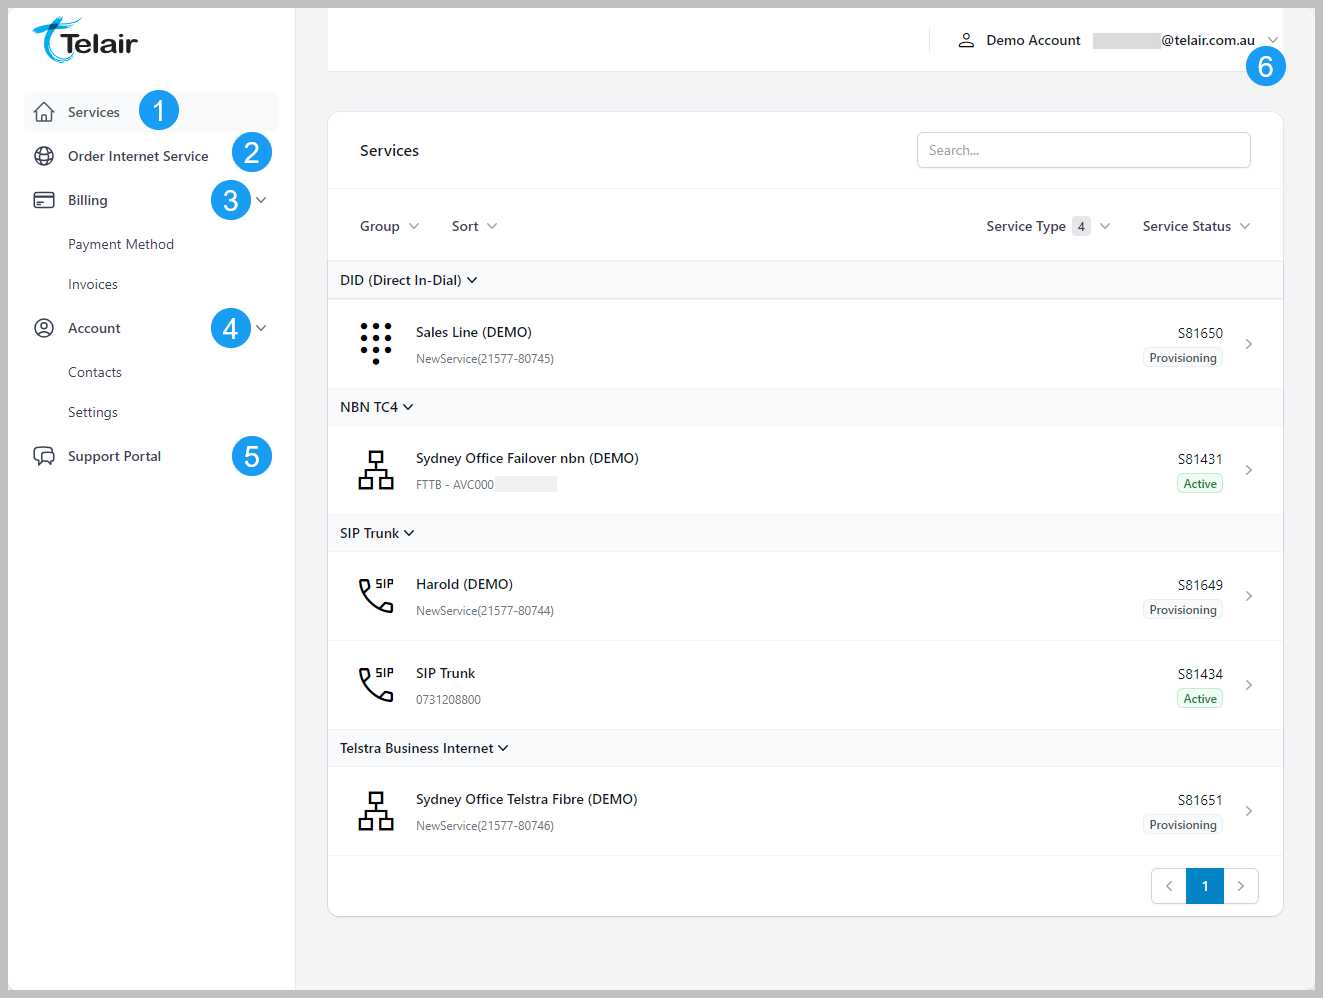Click the SIP phone icon for SIP Trunk 0731208800
This screenshot has width=1323, height=998.
[376, 684]
